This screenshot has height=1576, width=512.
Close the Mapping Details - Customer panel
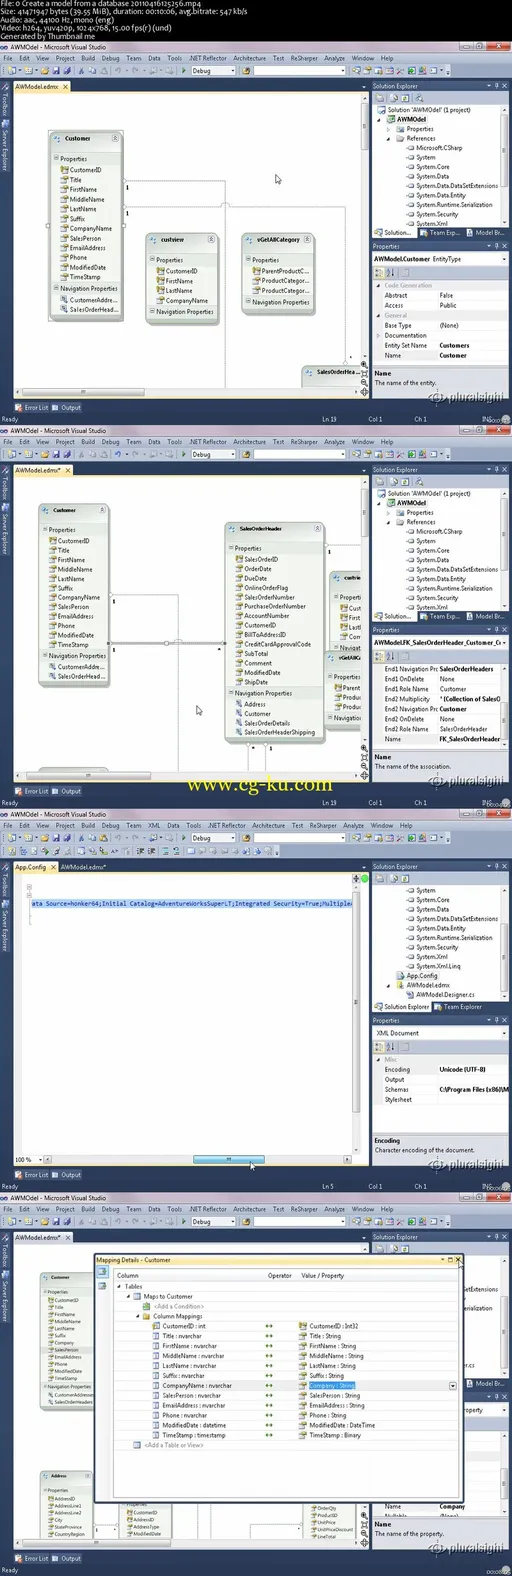click(458, 1260)
